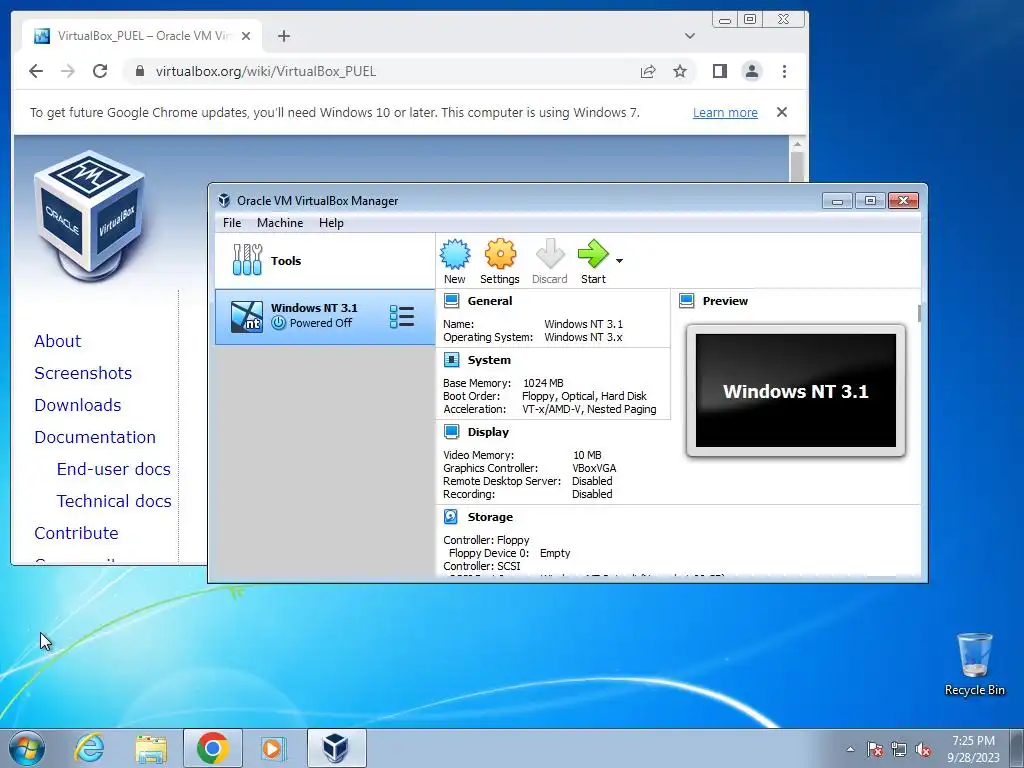Click the Display section icon
Image resolution: width=1024 pixels, height=768 pixels.
[451, 432]
